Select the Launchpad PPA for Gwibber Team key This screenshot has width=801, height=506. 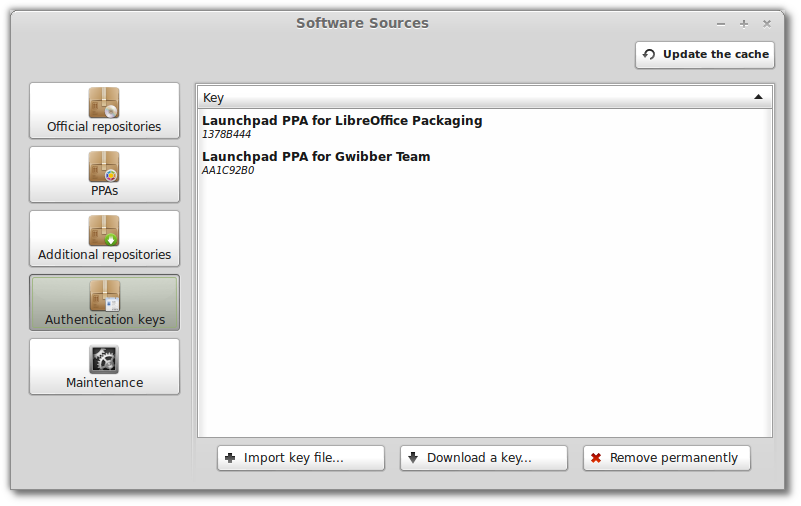[484, 162]
